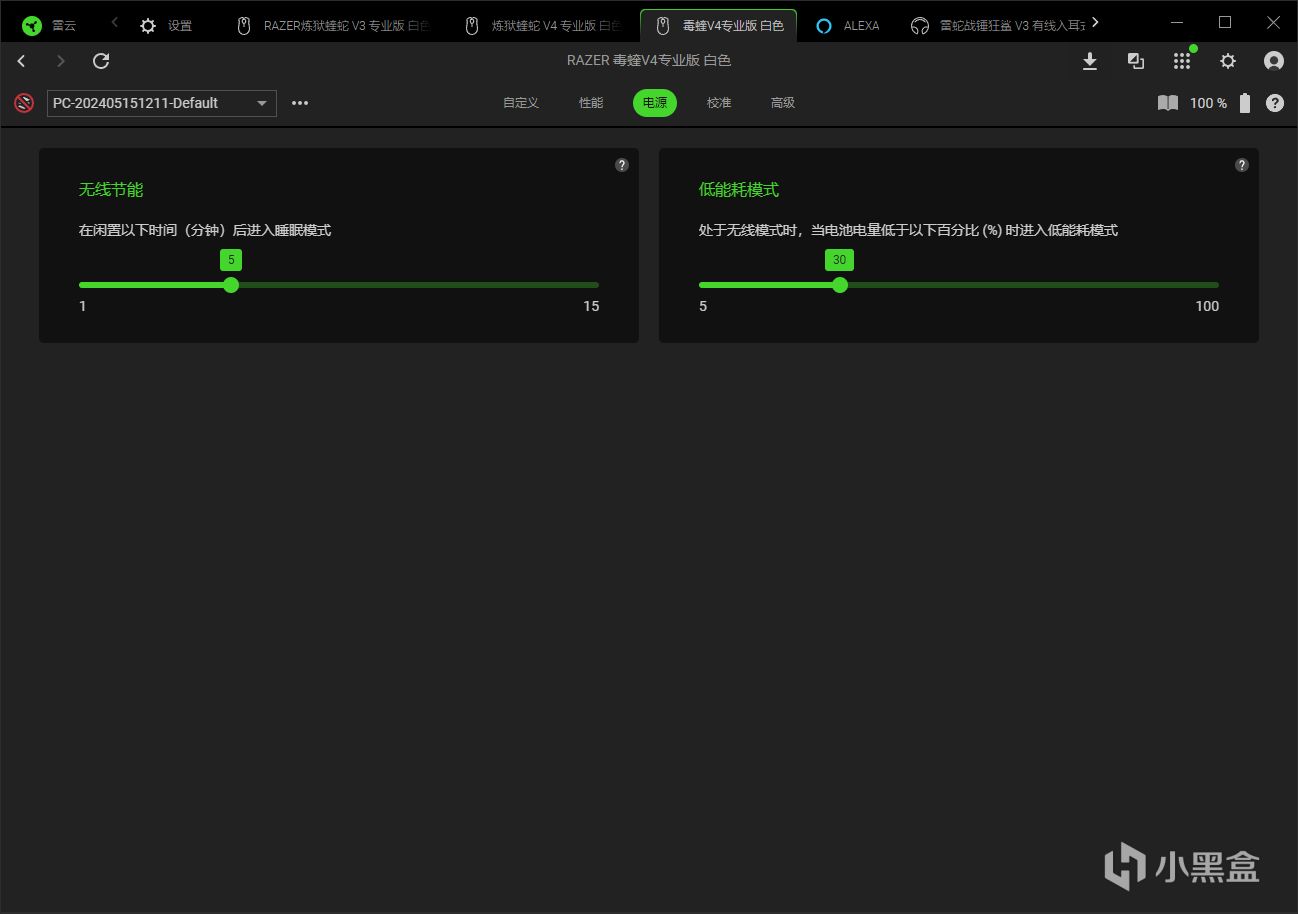The image size is (1298, 914).
Task: Open the RAZER炼狱蝰蛇 V3 专业版 tab
Action: click(x=335, y=26)
